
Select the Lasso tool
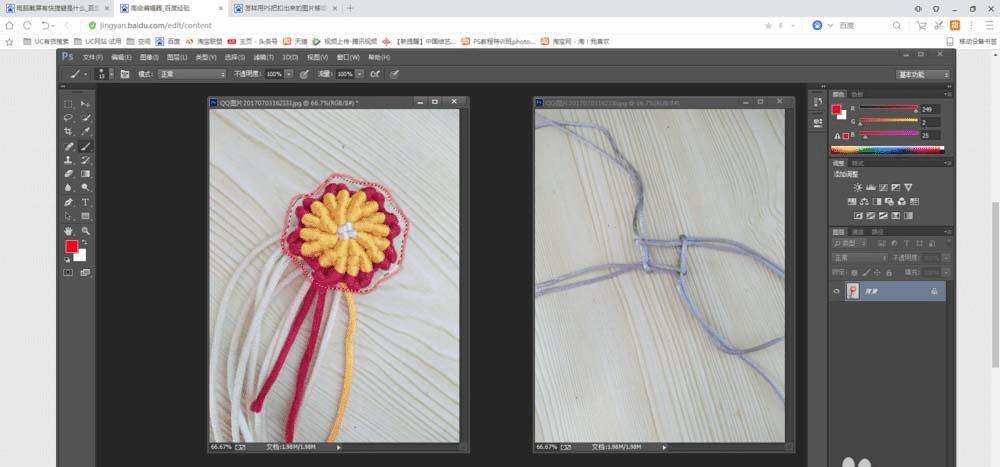68,117
